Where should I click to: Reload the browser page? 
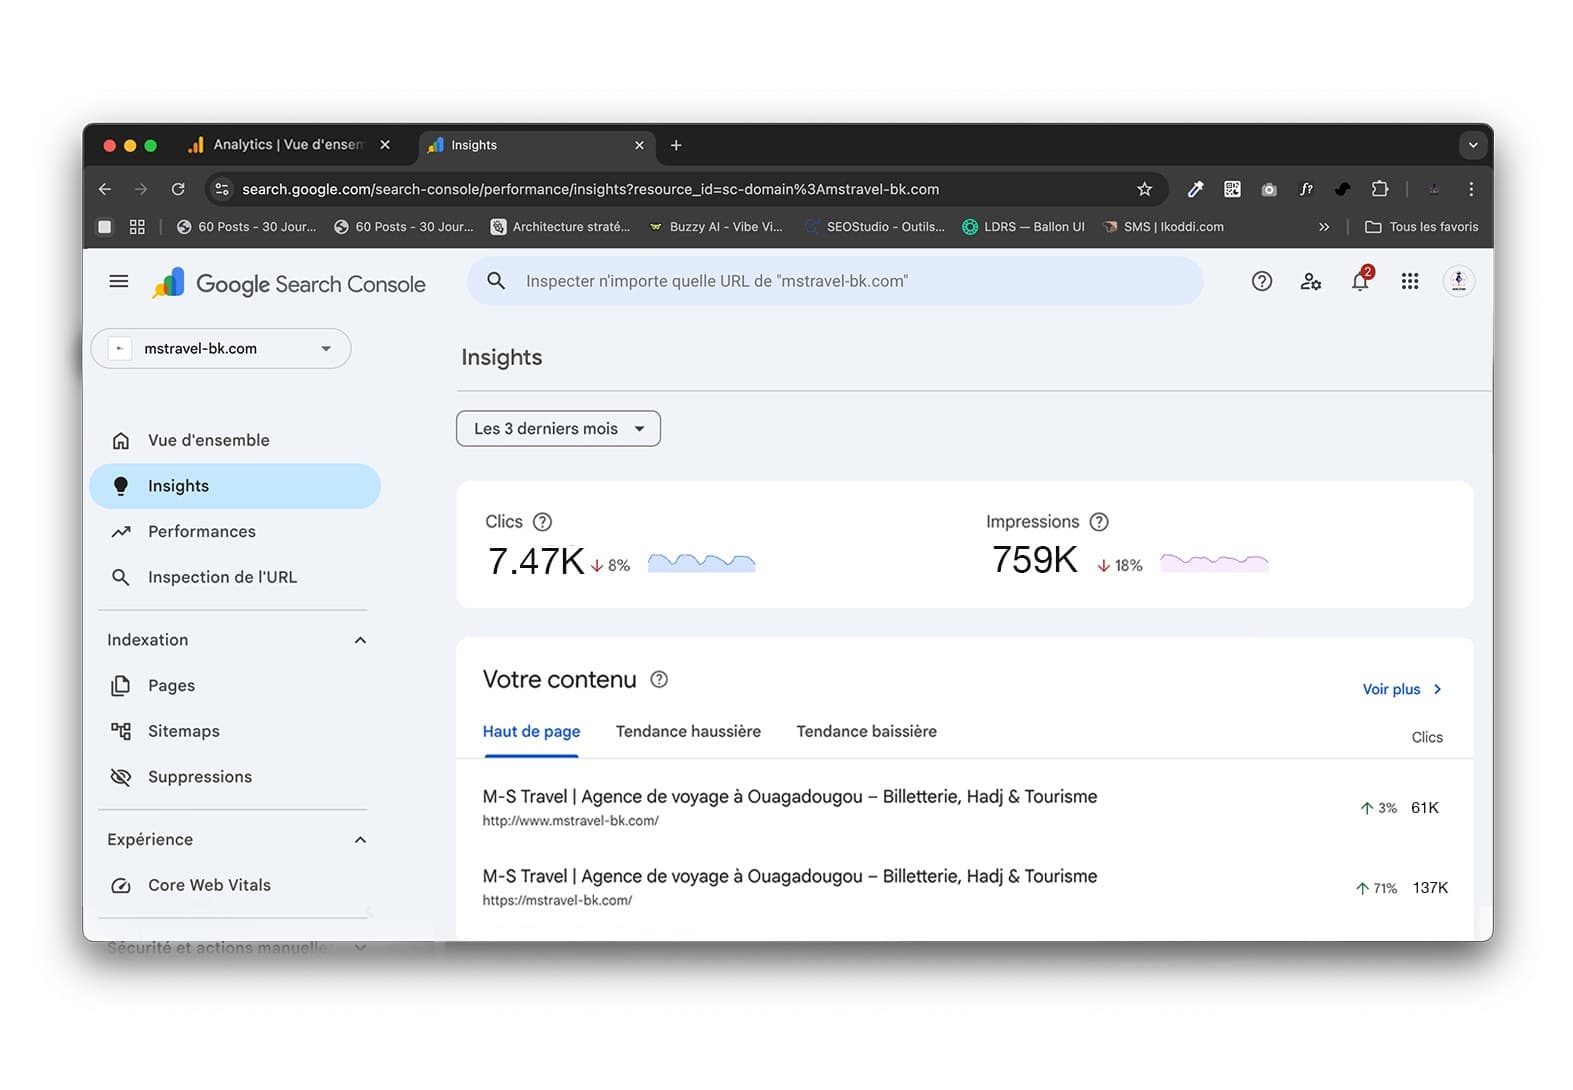[178, 189]
